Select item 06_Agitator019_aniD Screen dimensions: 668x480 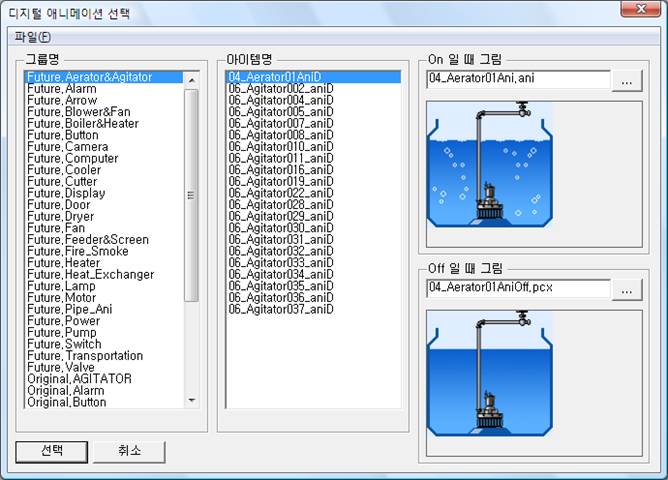click(313, 181)
